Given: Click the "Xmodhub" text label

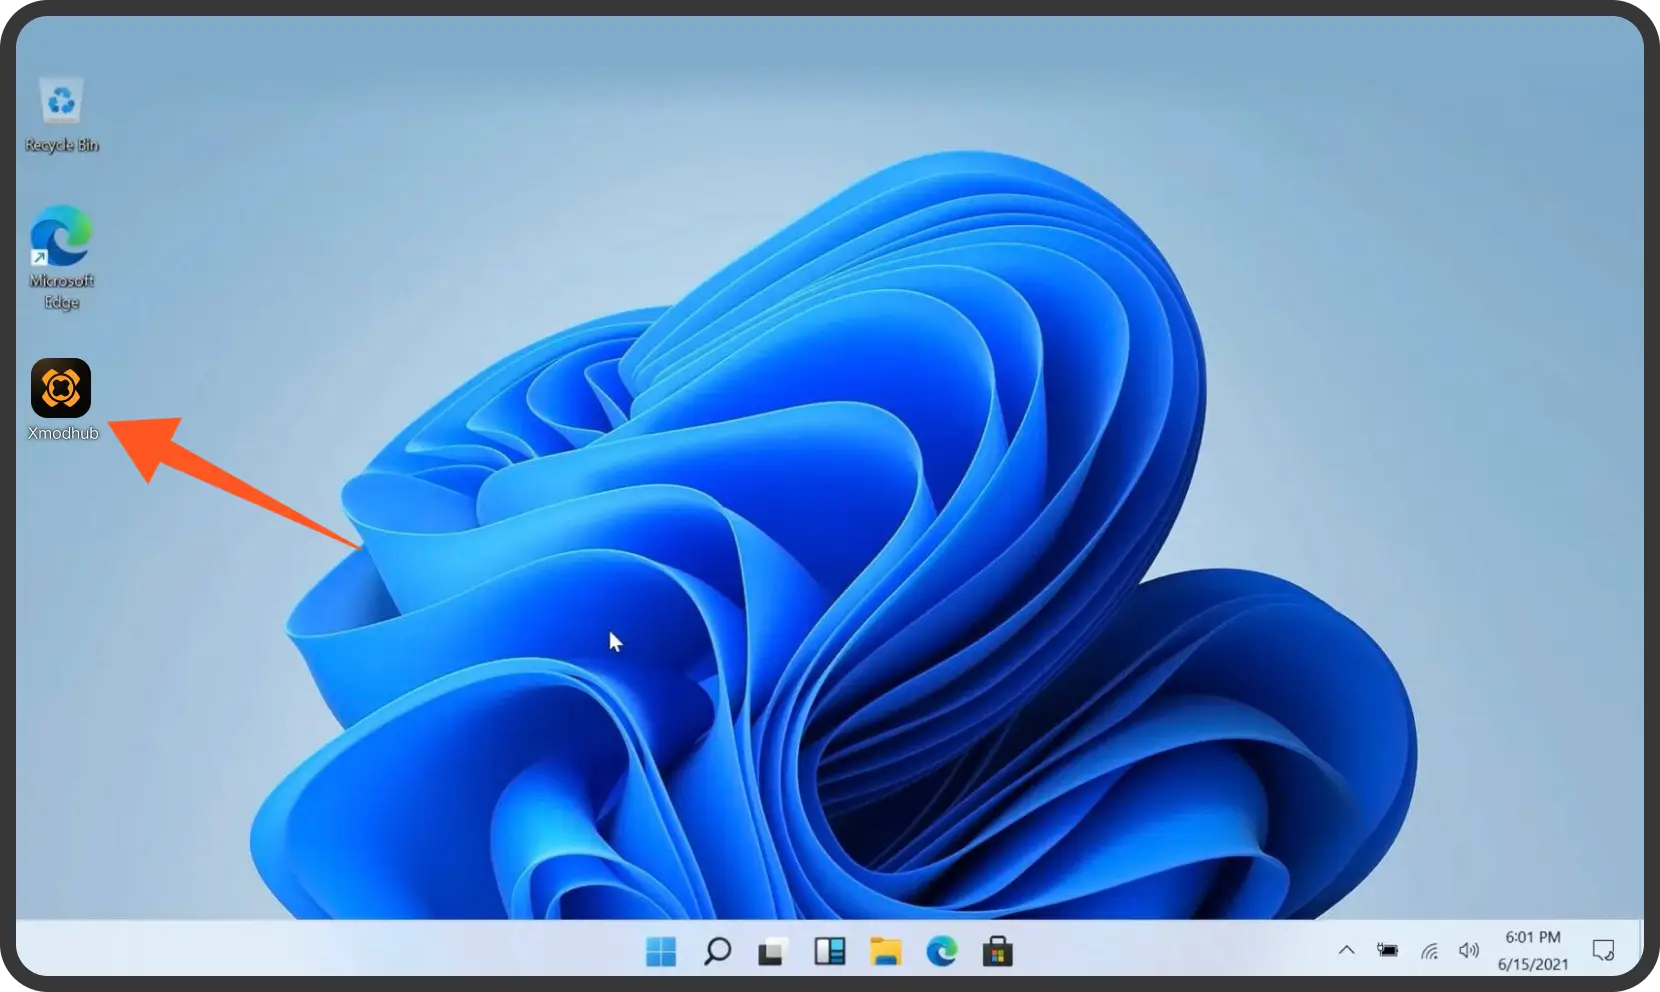Looking at the screenshot, I should pos(63,433).
